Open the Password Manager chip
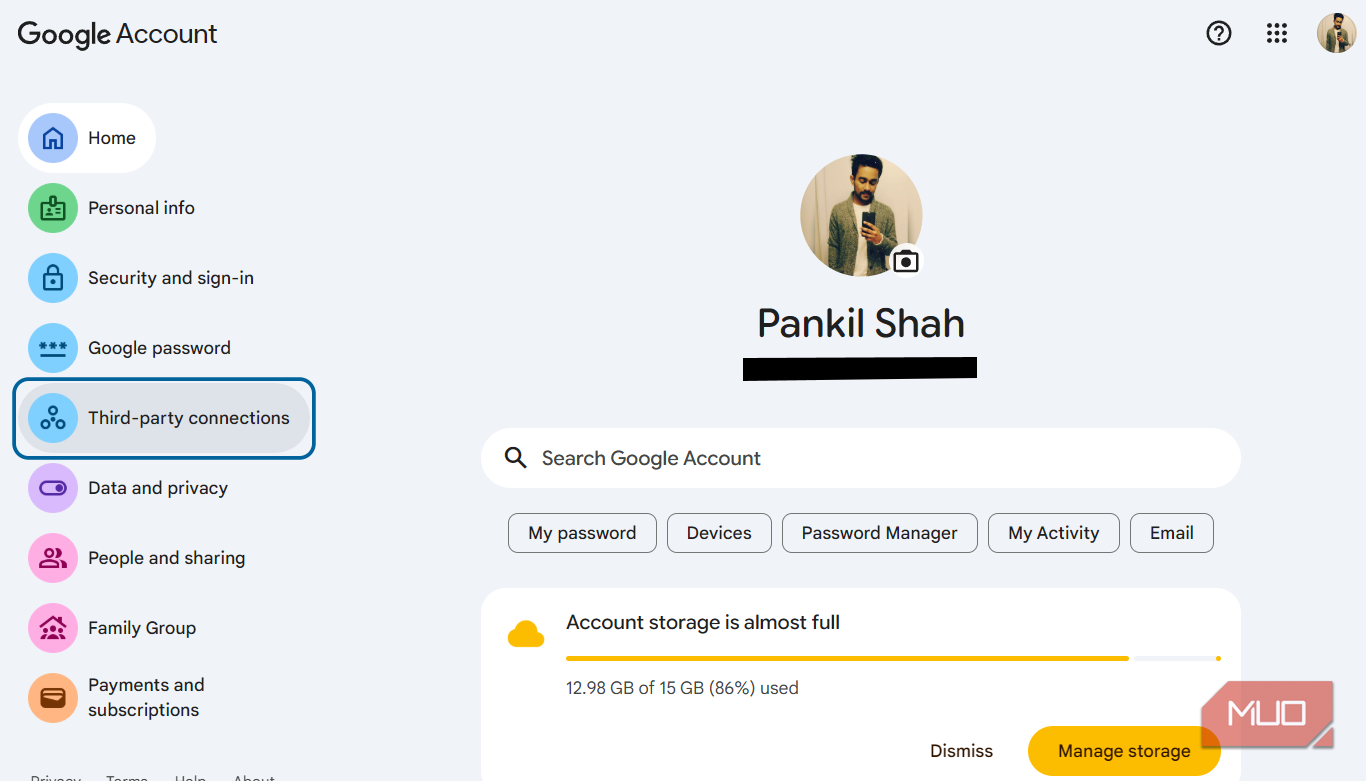Viewport: 1366px width, 781px height. (x=880, y=533)
